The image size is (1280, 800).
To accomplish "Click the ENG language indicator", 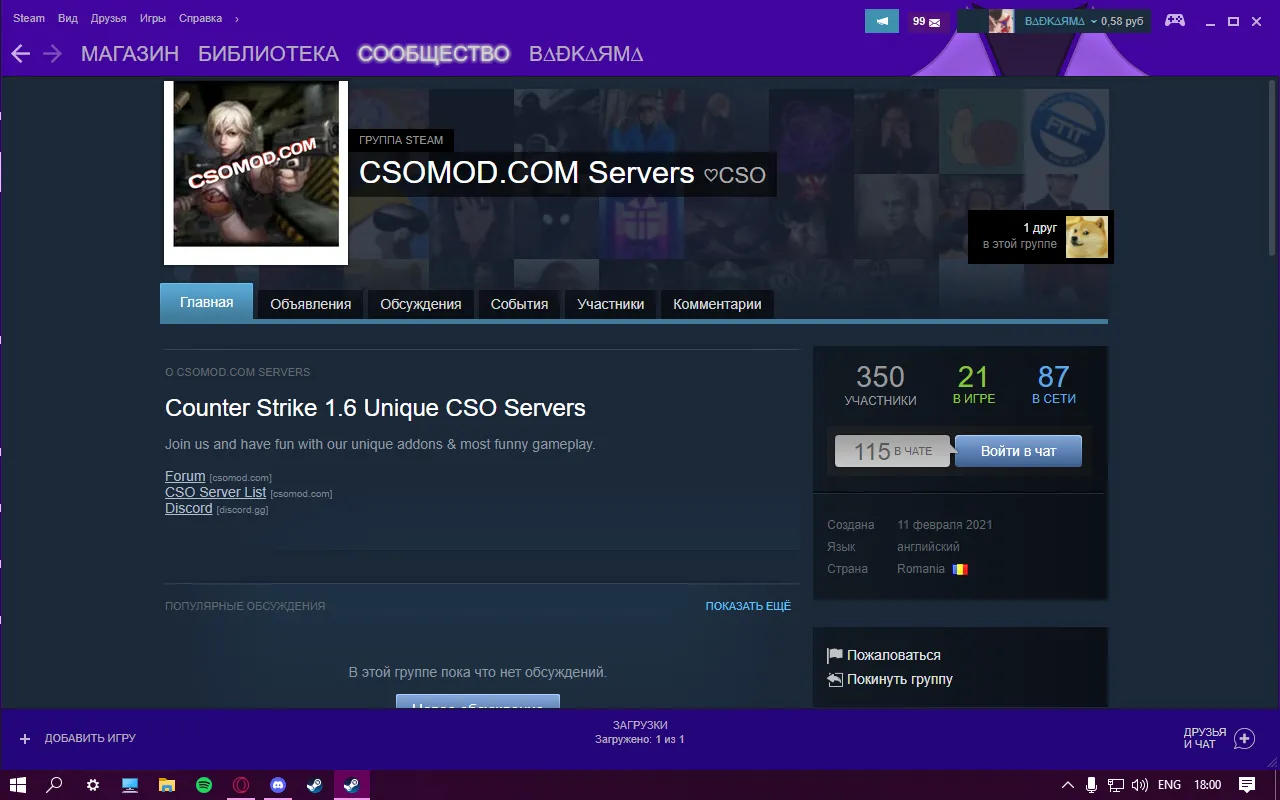I will coord(1169,785).
